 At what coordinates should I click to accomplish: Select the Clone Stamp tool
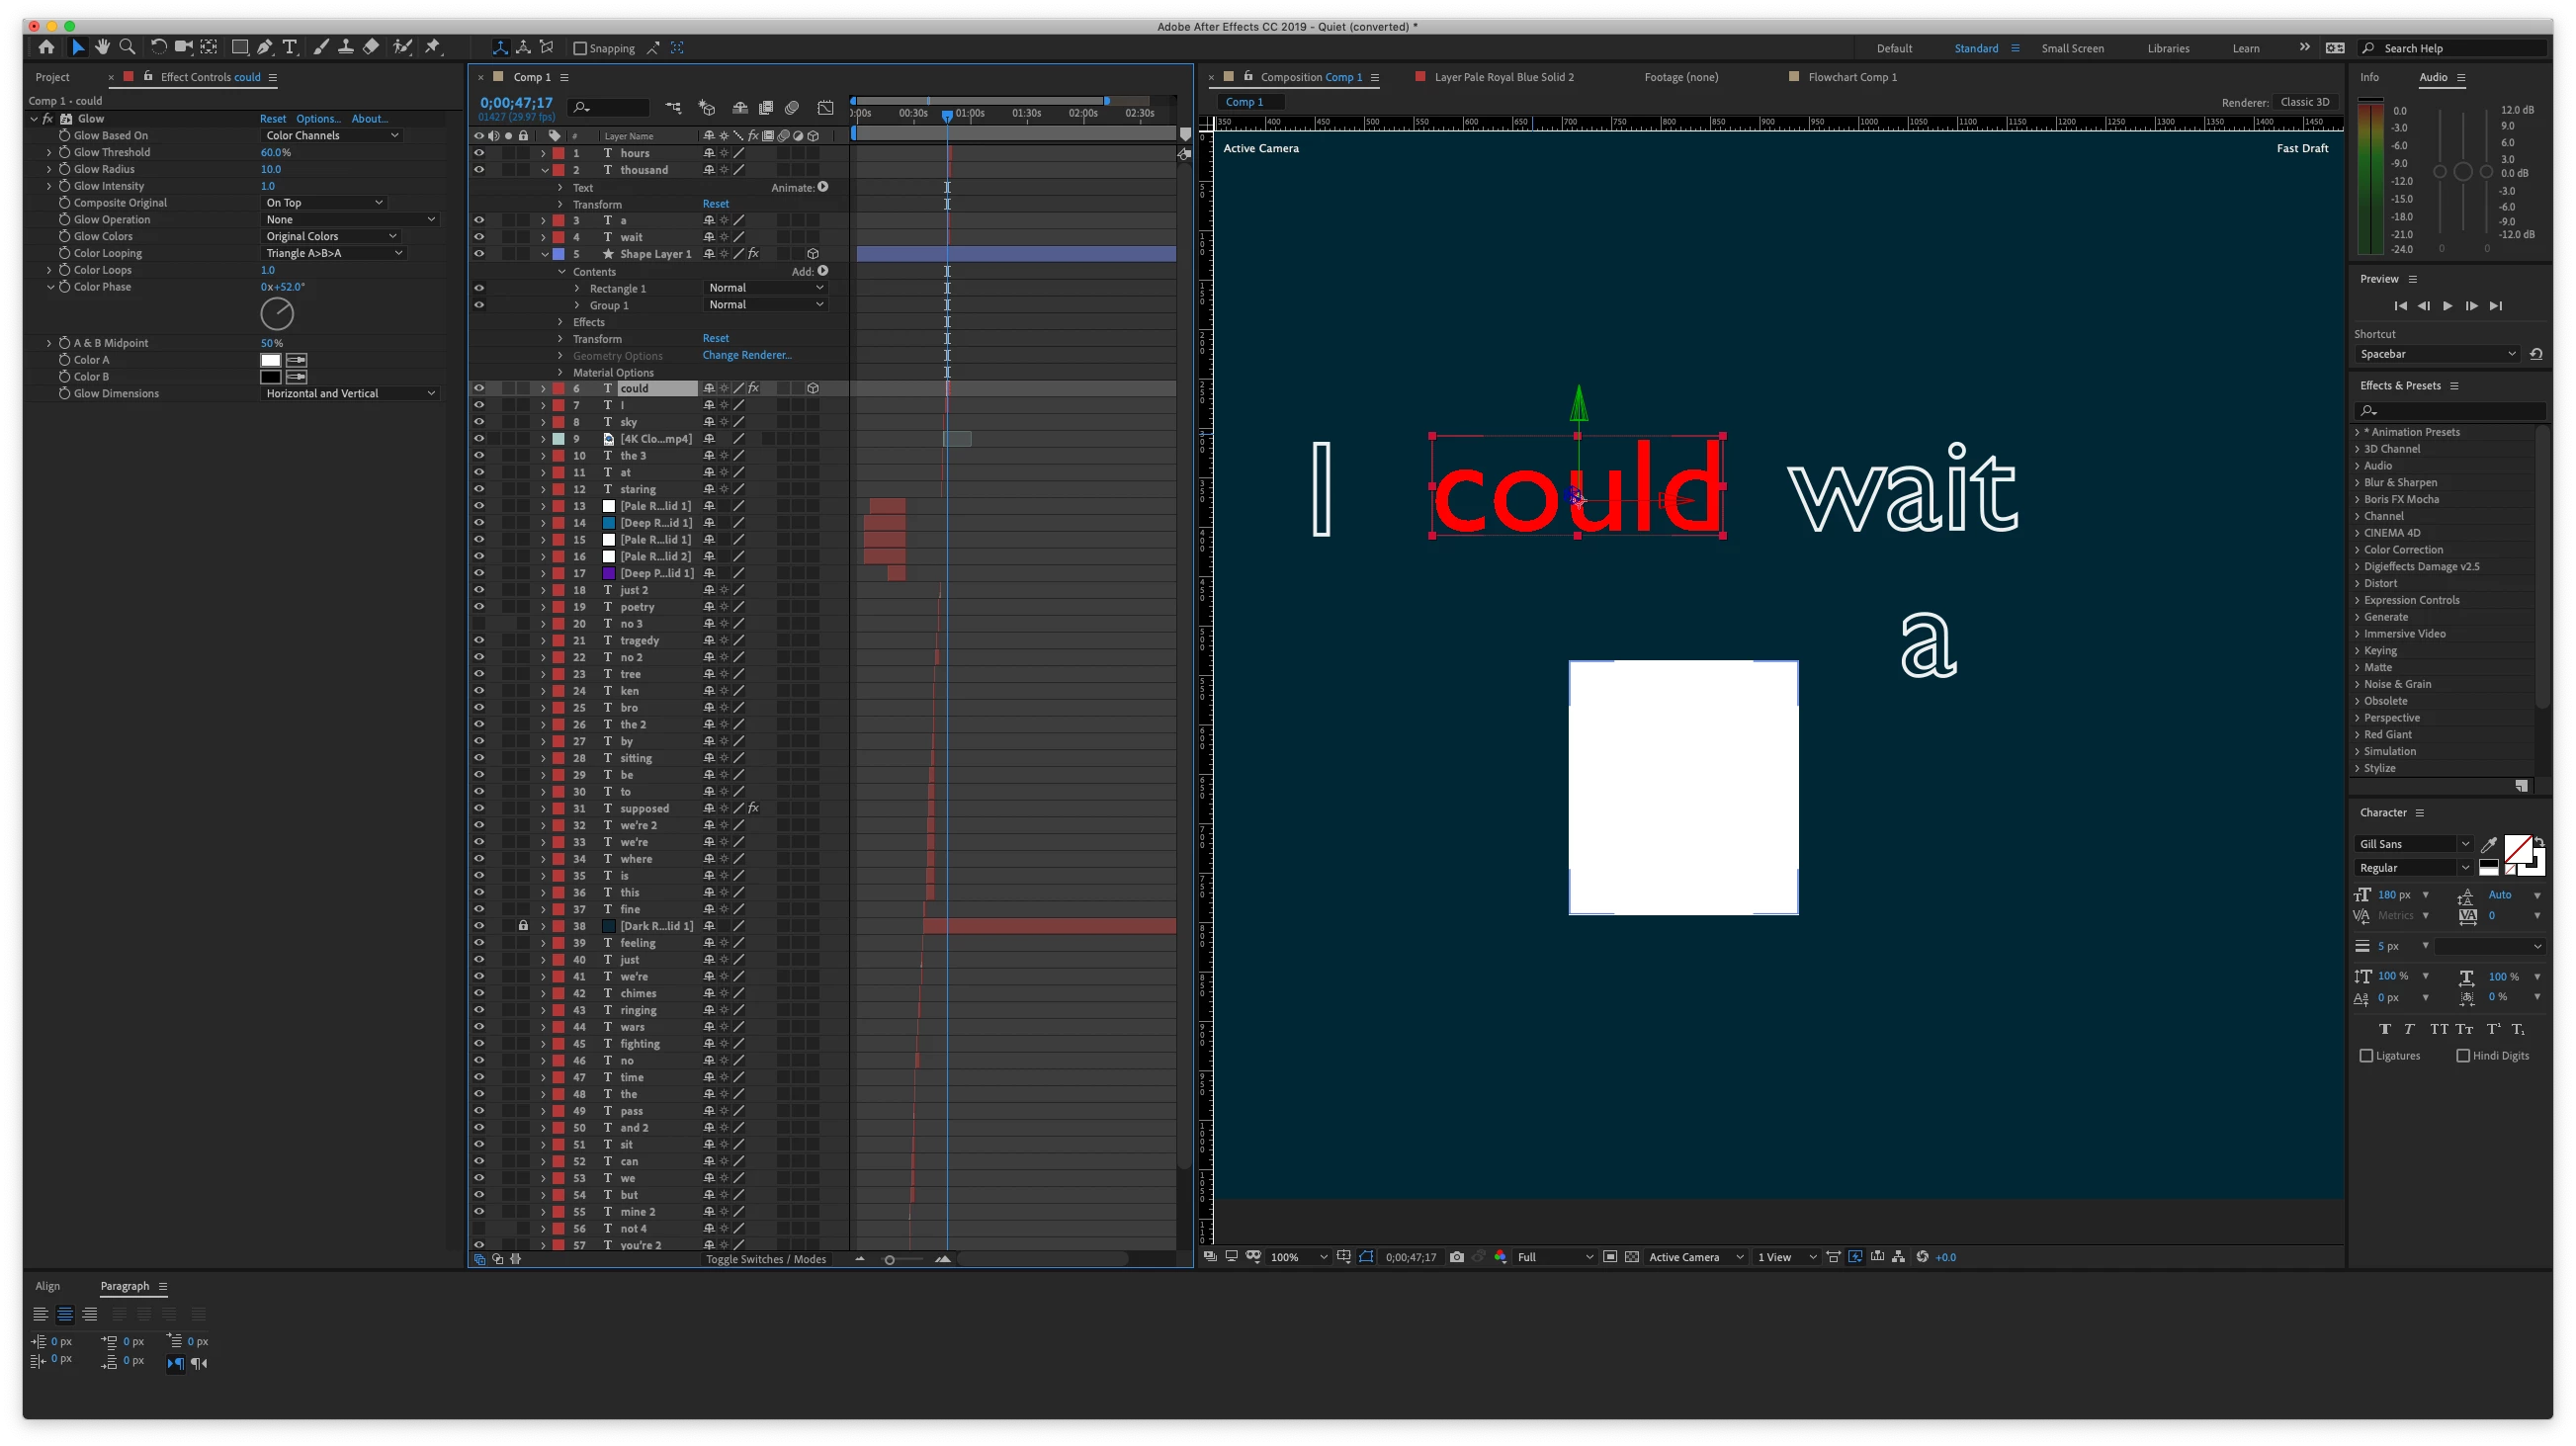[345, 47]
